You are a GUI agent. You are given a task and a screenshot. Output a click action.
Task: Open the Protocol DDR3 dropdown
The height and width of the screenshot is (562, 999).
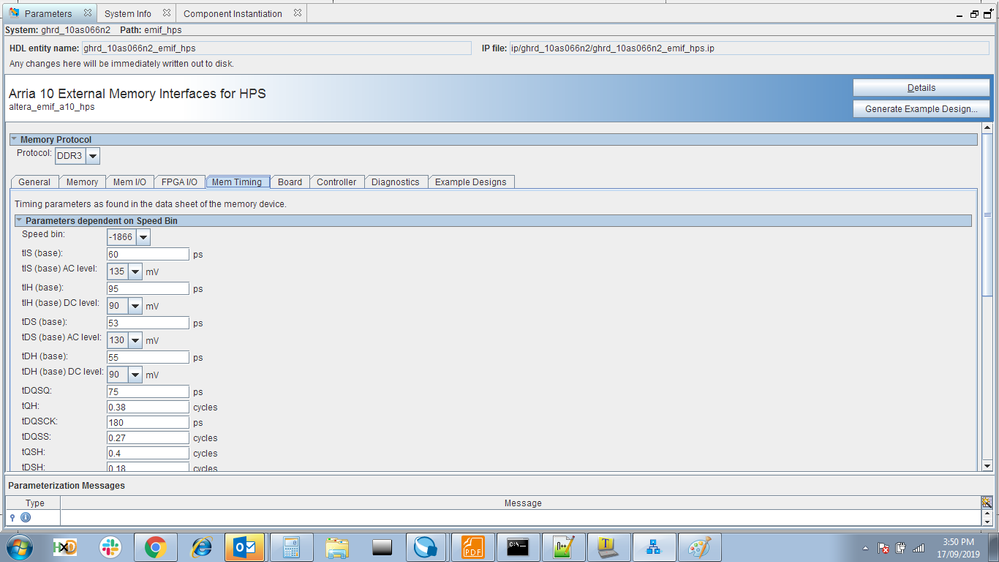coord(92,155)
